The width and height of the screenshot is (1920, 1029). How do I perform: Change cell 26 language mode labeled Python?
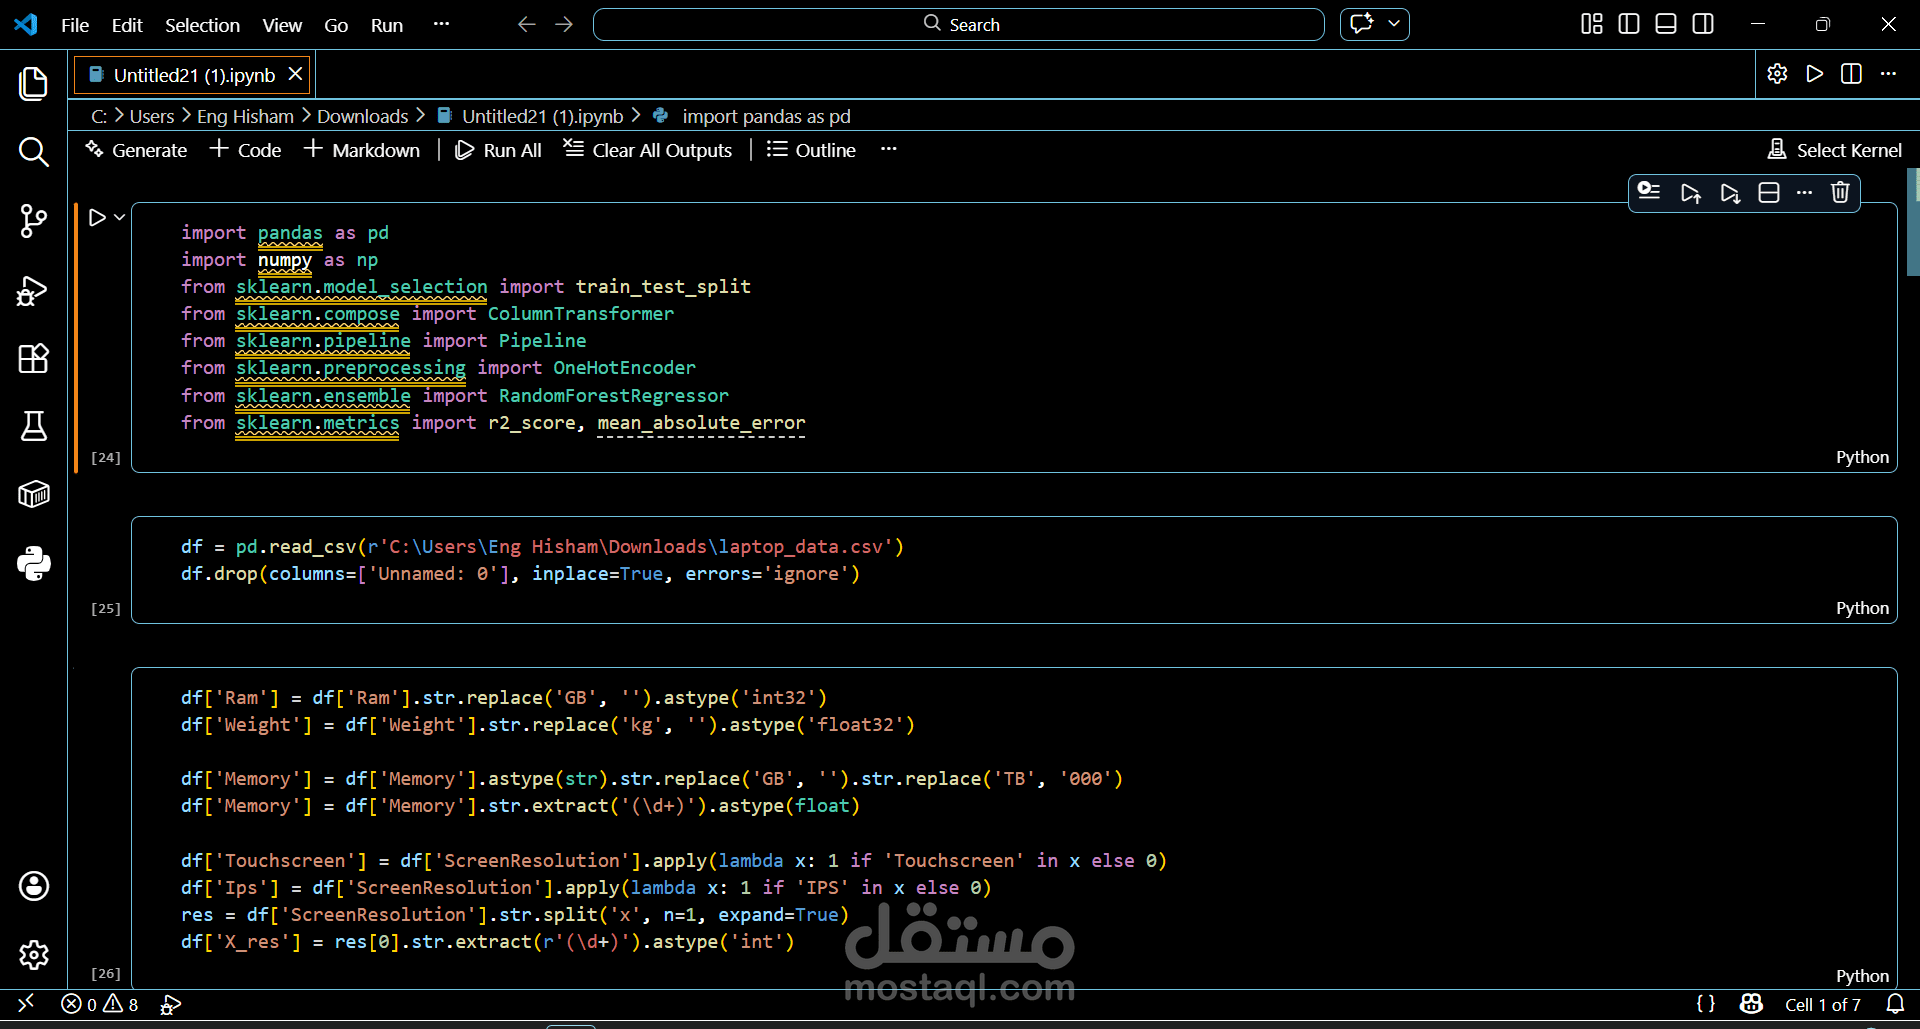pos(1862,976)
